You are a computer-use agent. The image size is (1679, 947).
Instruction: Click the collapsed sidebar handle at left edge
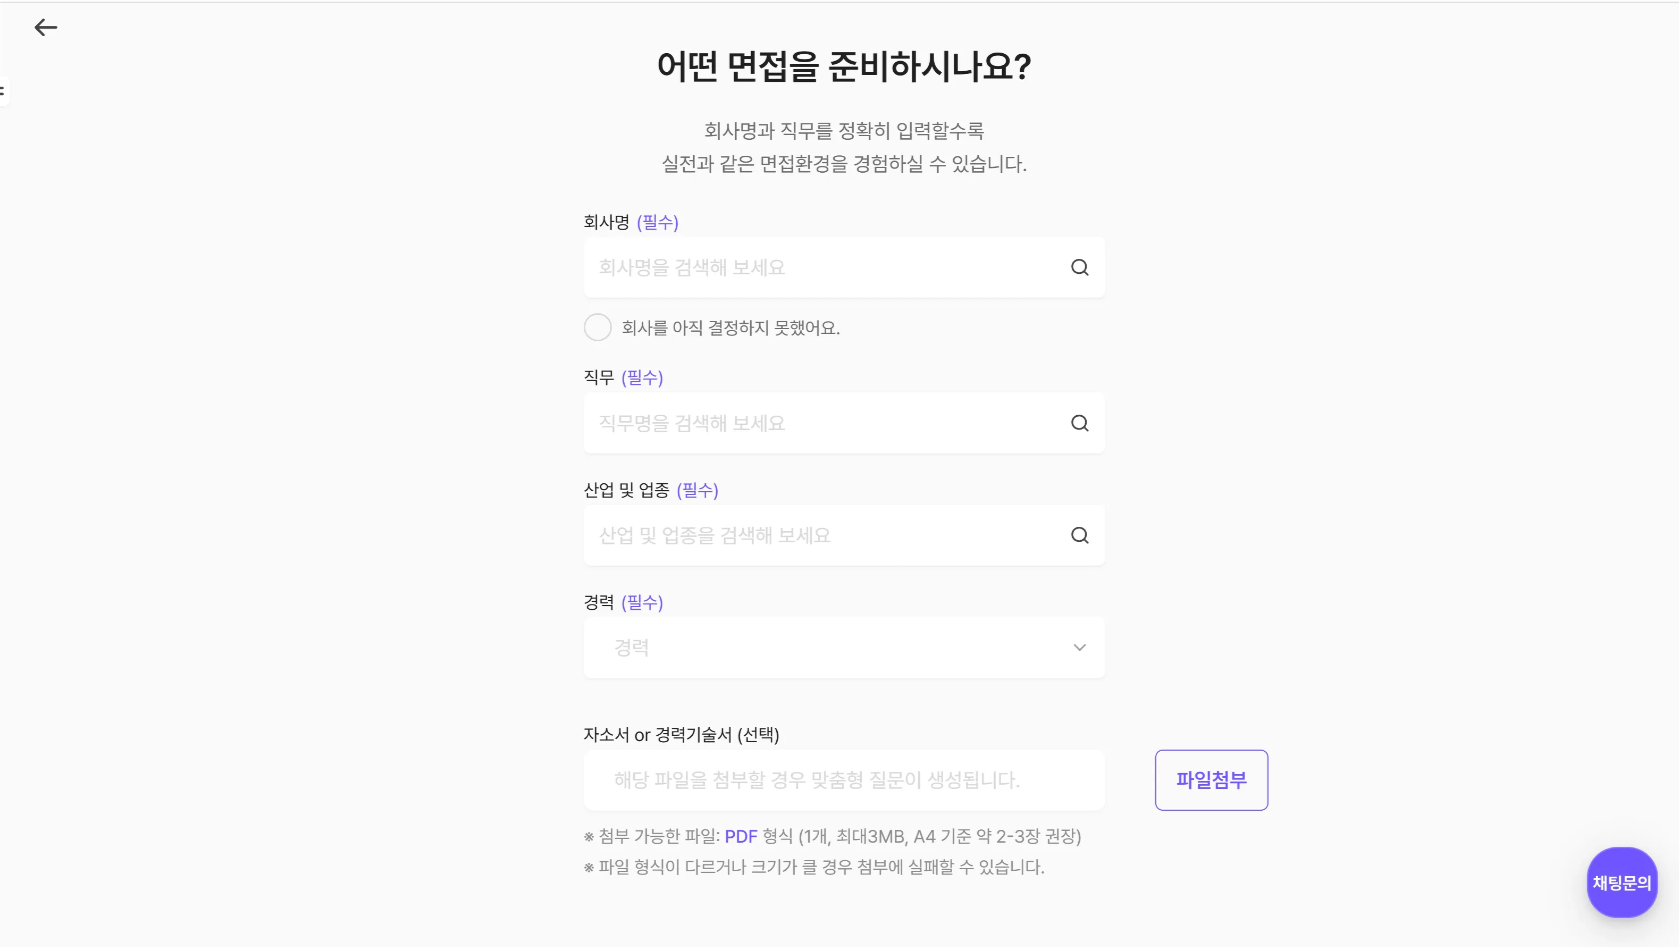coord(3,91)
